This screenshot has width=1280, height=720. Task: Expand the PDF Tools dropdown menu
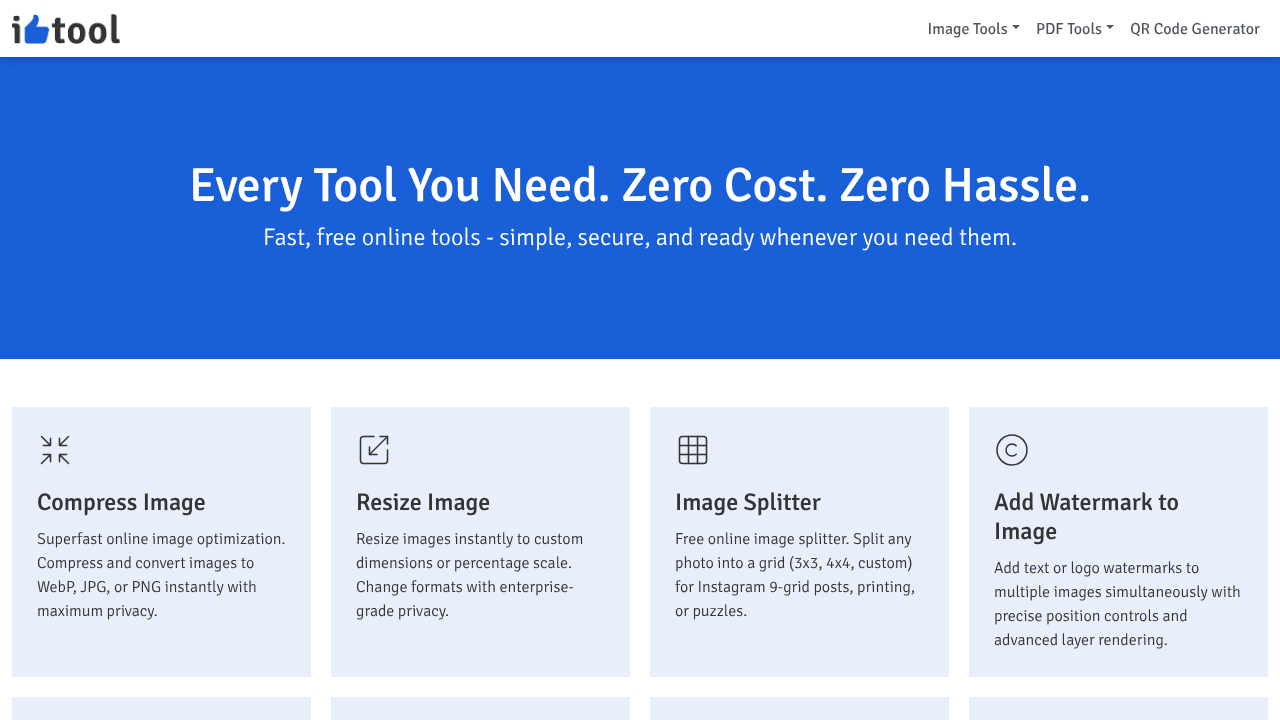coord(1075,29)
